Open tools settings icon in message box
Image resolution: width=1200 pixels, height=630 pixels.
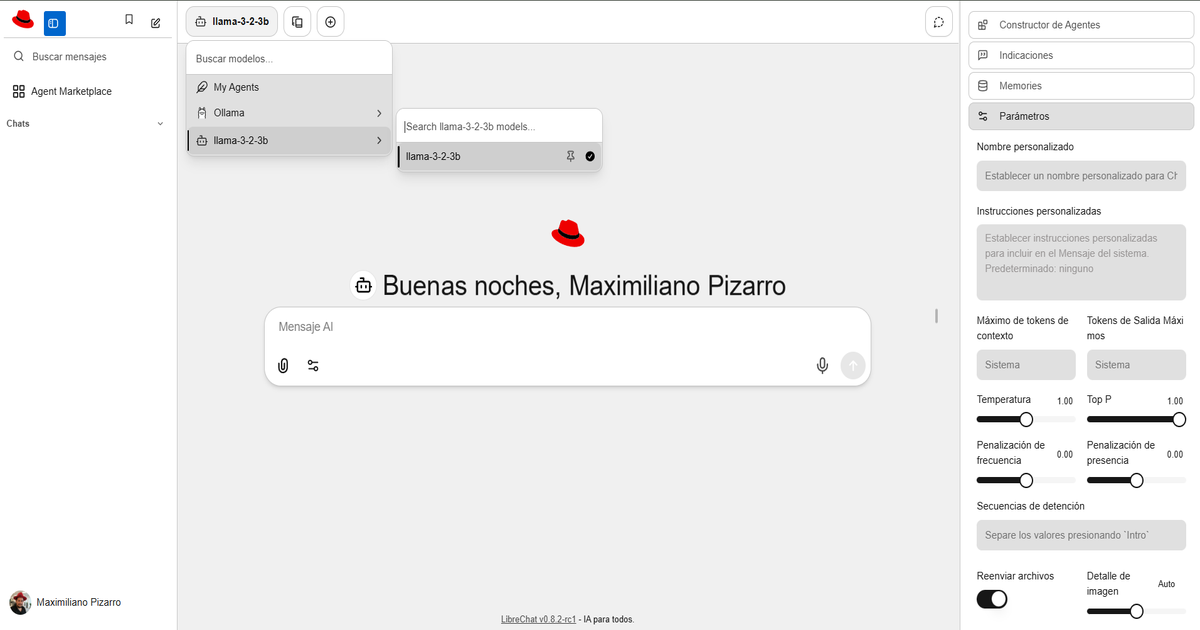click(x=313, y=366)
